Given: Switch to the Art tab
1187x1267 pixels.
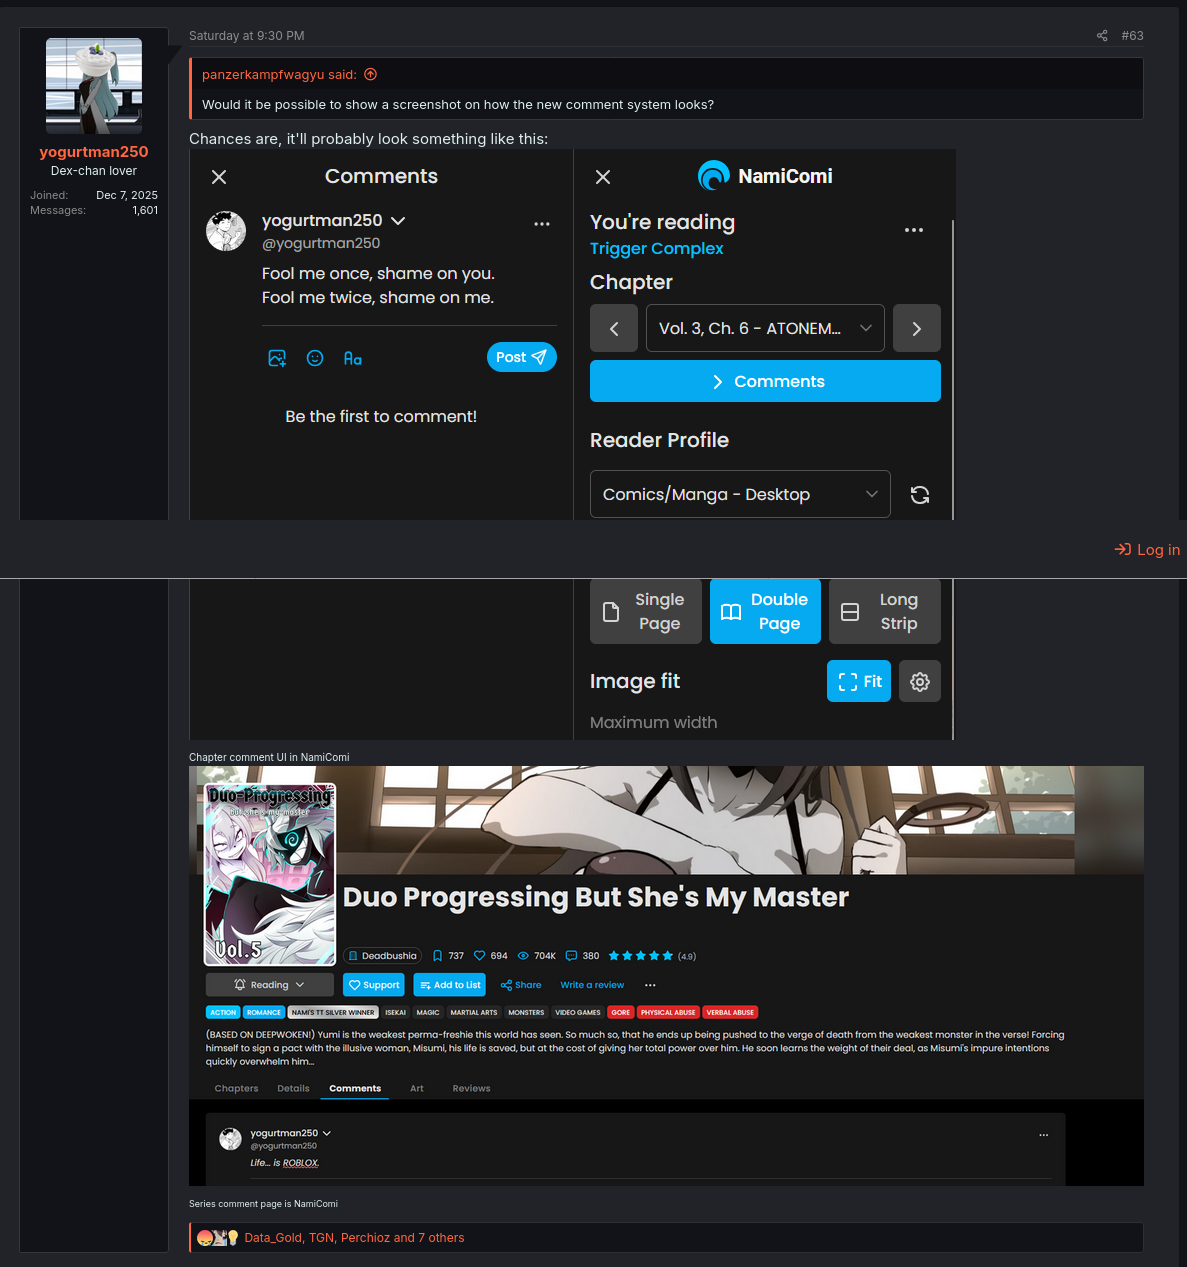Looking at the screenshot, I should [417, 1088].
